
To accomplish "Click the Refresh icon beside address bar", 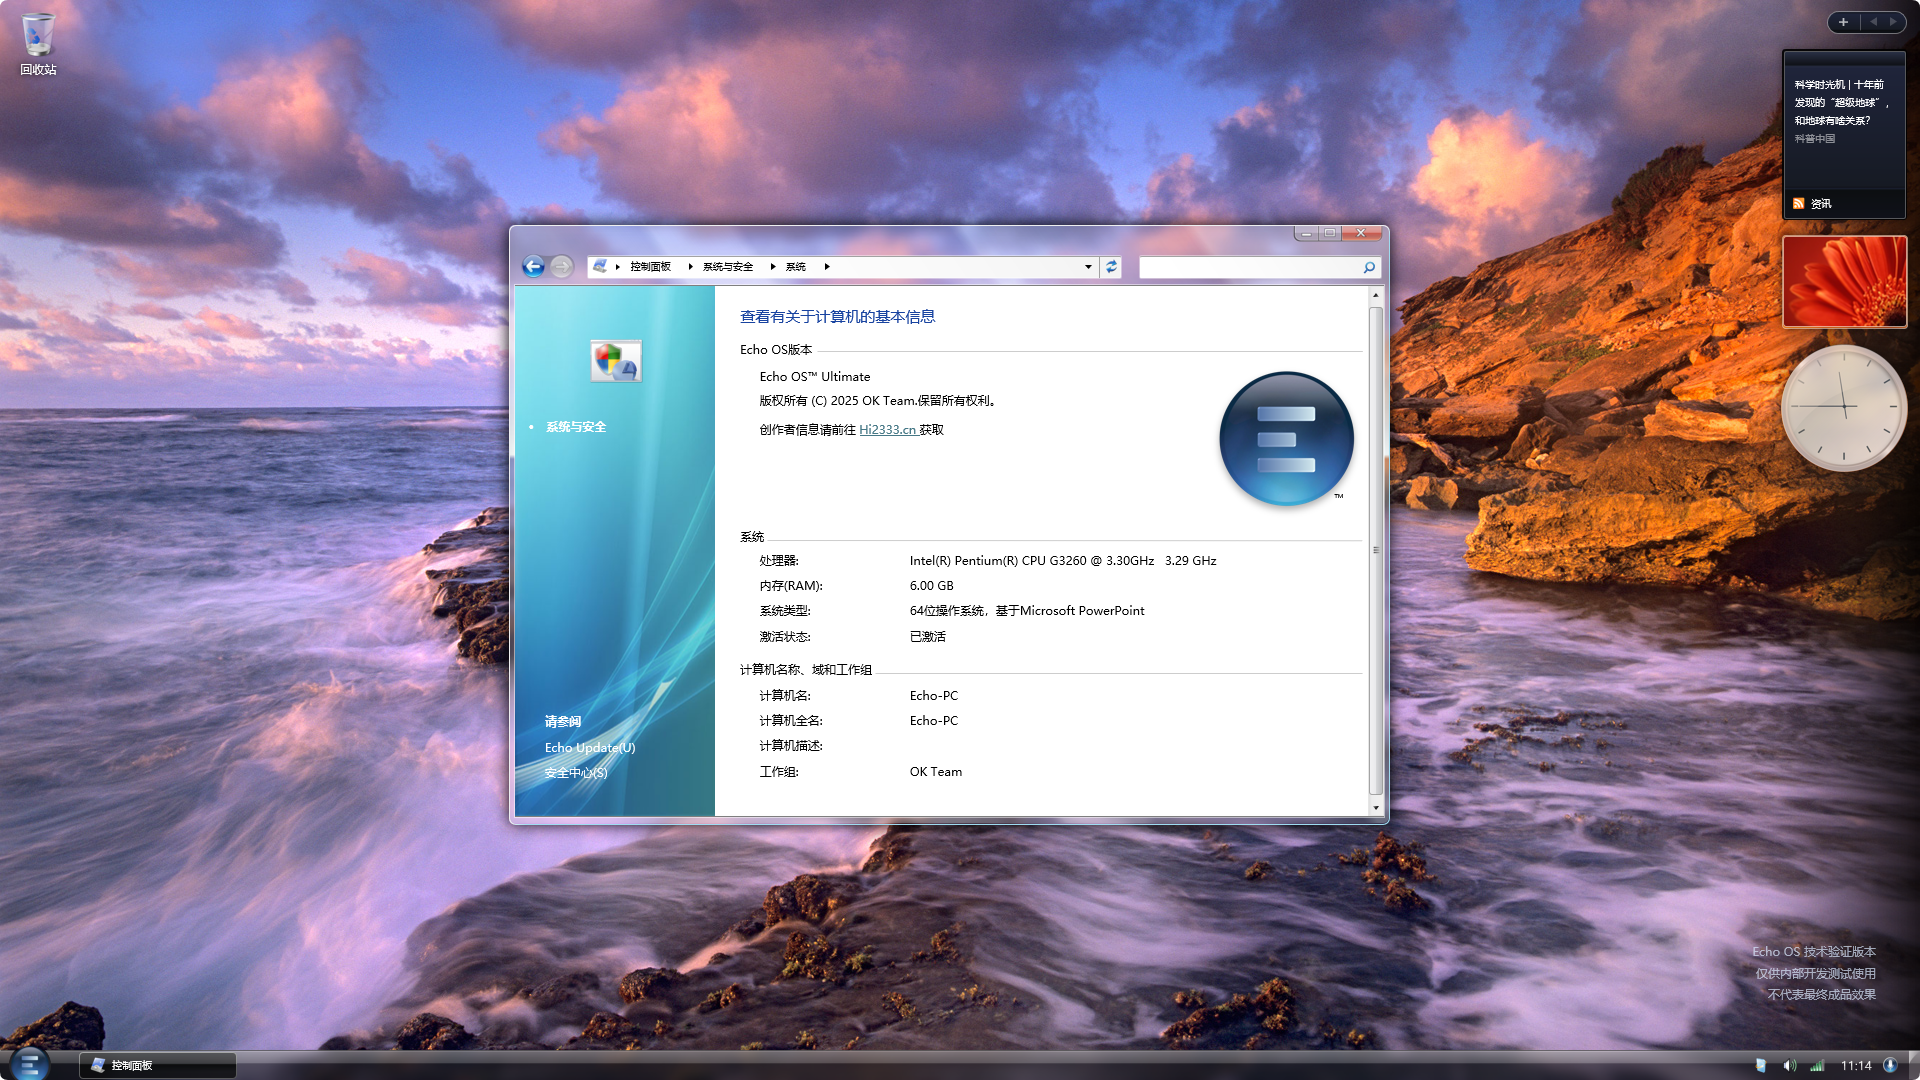I will (x=1111, y=267).
